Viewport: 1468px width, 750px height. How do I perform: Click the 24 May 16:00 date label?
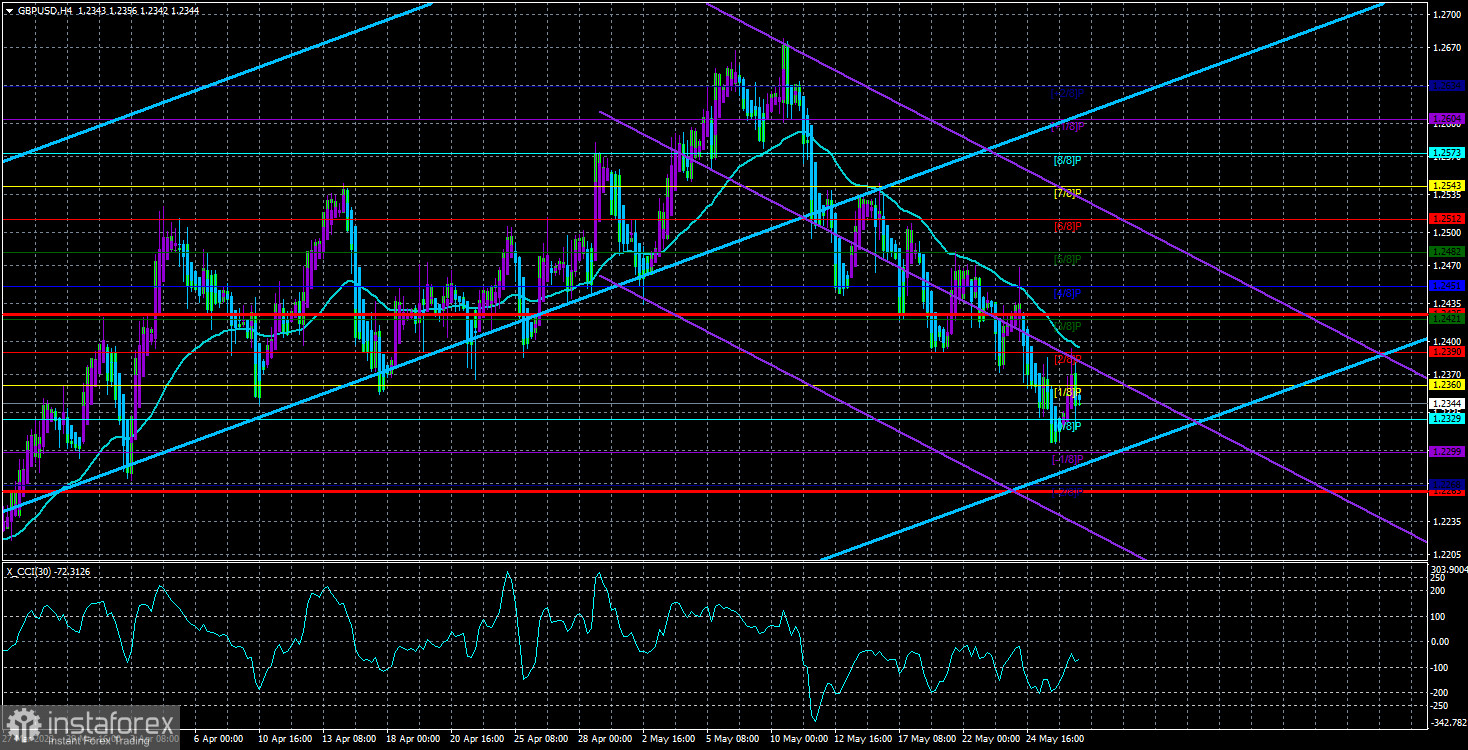pyautogui.click(x=1053, y=739)
